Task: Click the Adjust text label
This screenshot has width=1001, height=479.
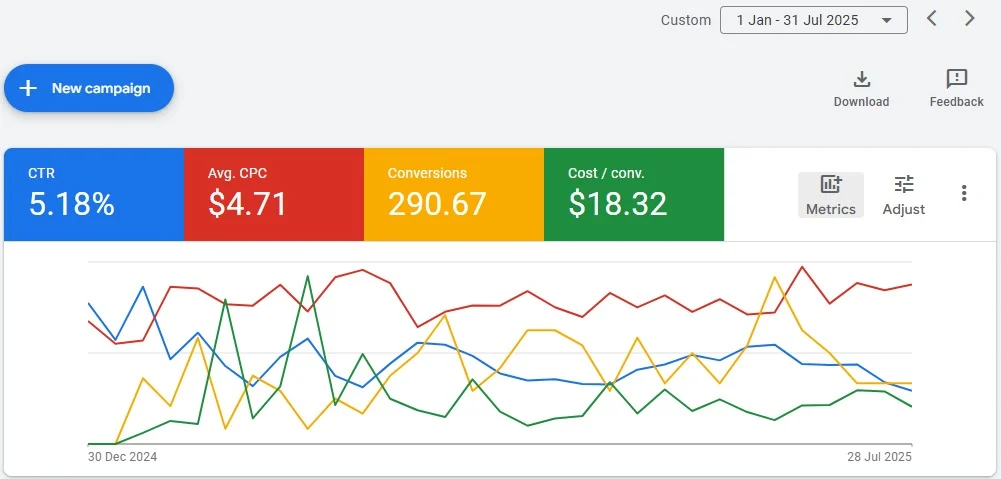Action: point(904,209)
